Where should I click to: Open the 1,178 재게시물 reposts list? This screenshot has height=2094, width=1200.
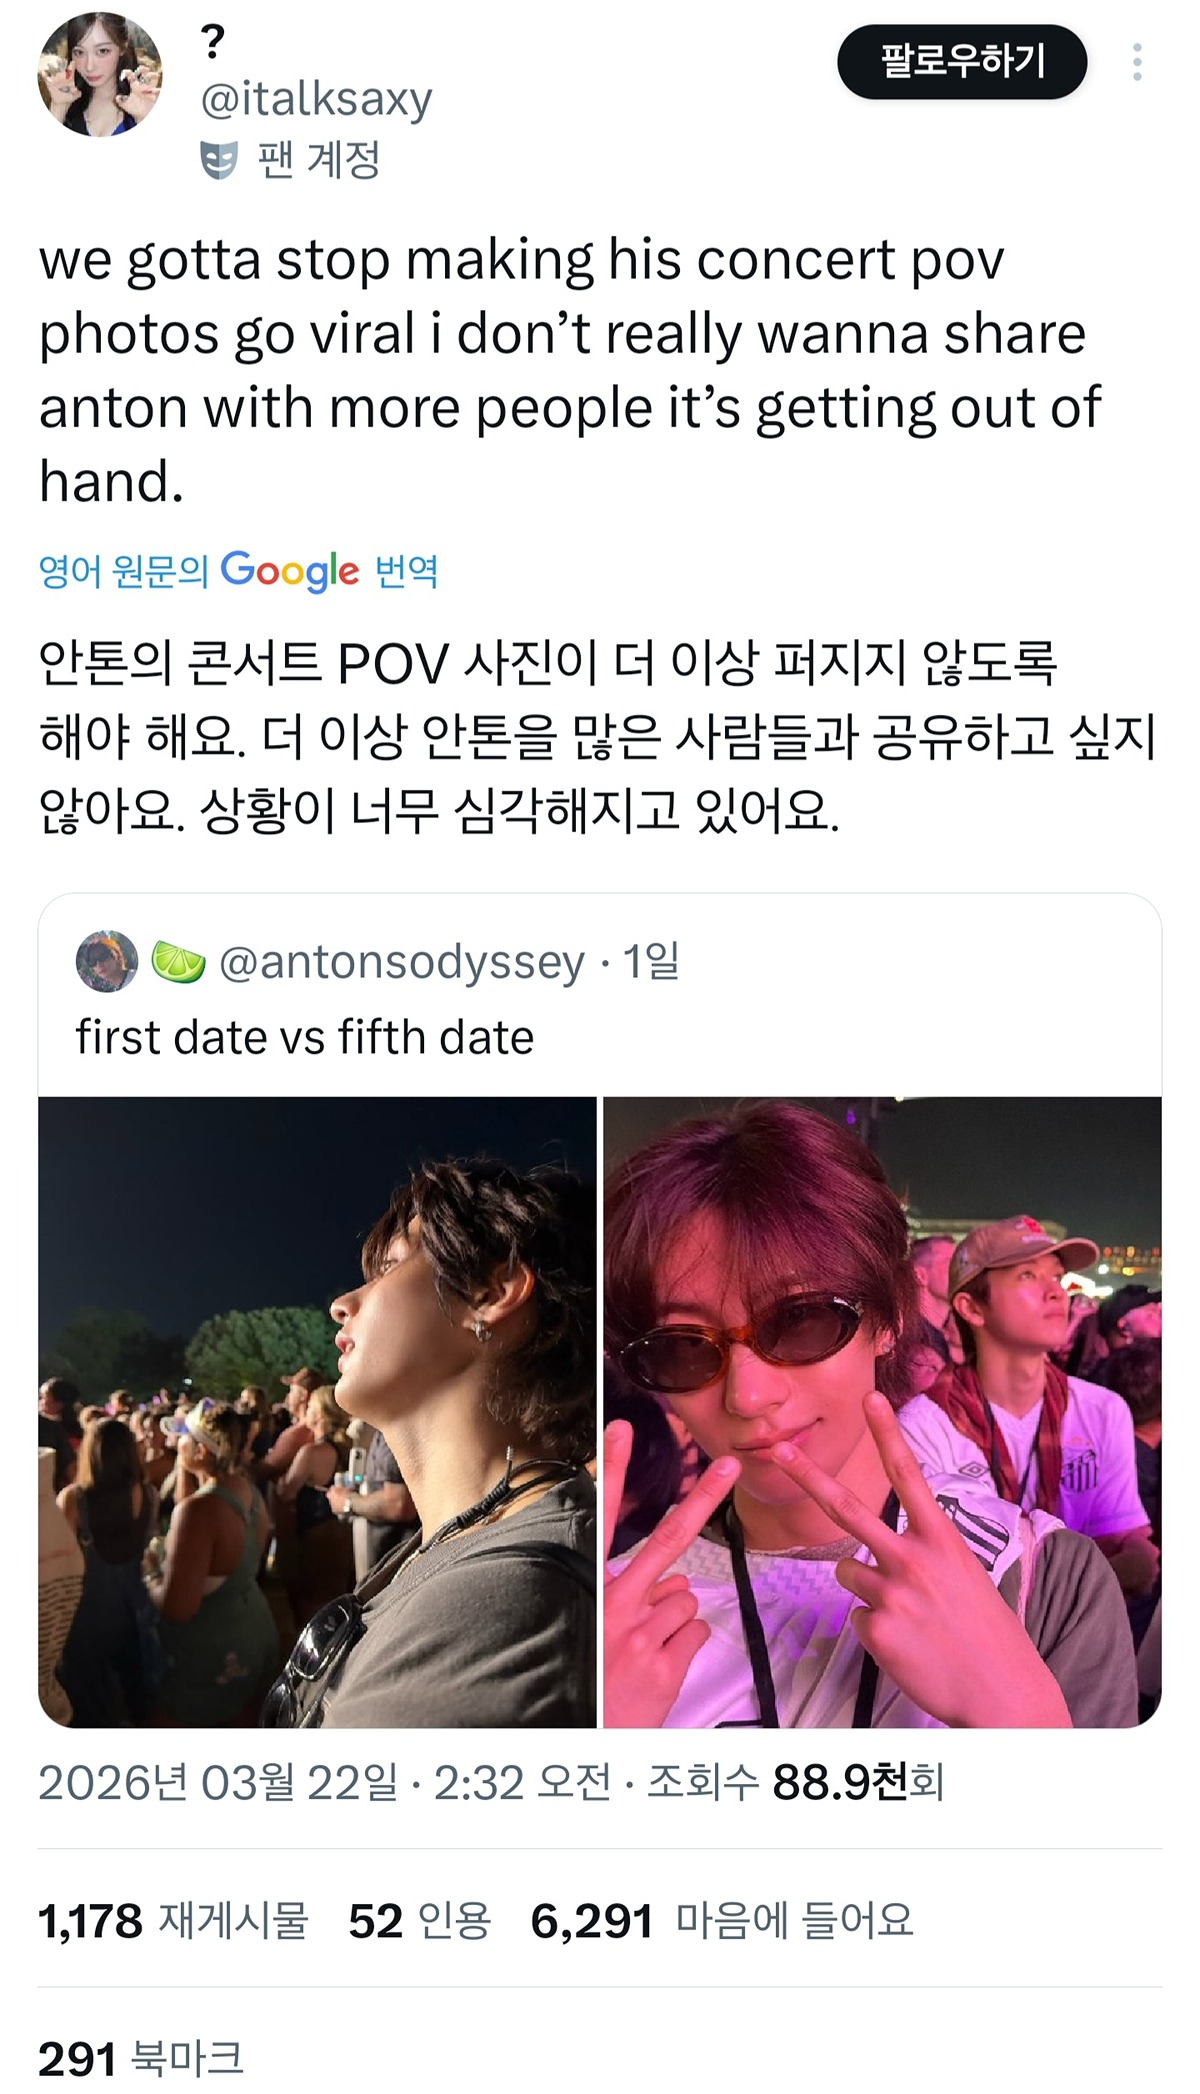tap(173, 1921)
